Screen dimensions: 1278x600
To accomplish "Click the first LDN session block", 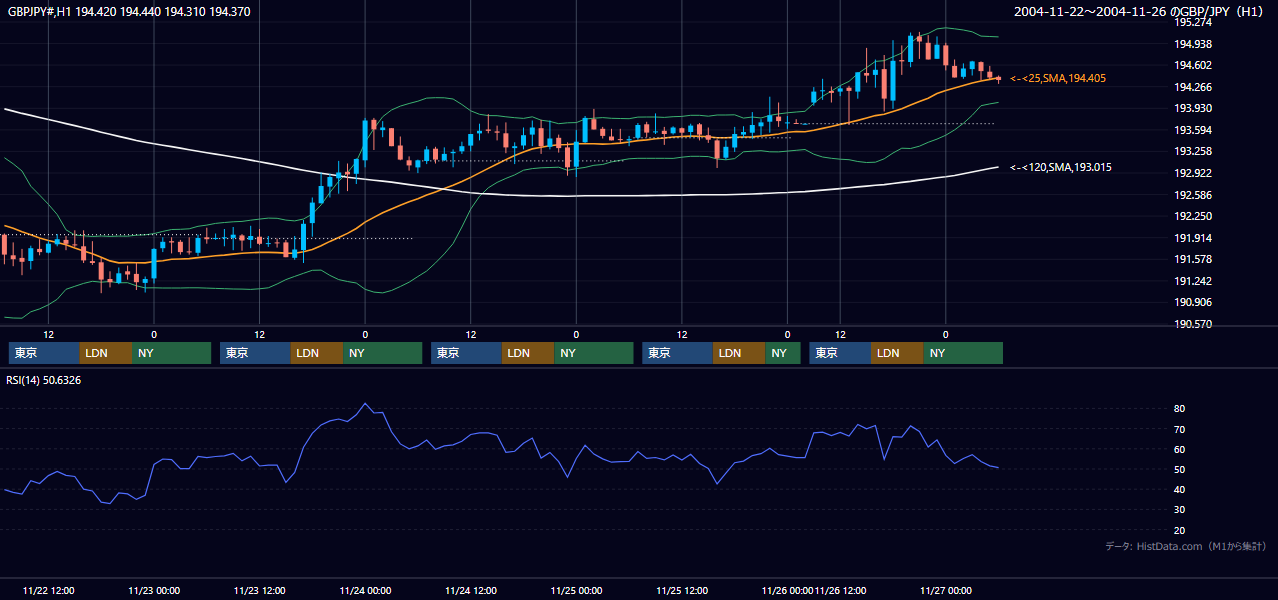I will click(x=106, y=353).
